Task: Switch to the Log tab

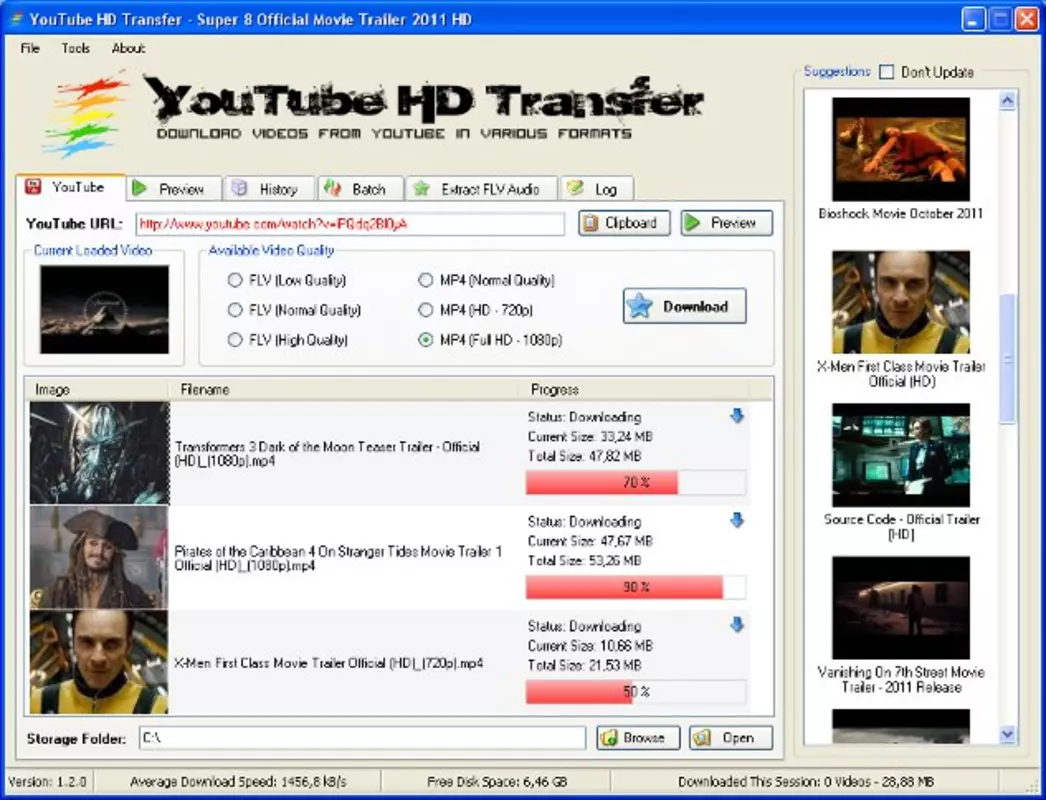Action: 596,189
